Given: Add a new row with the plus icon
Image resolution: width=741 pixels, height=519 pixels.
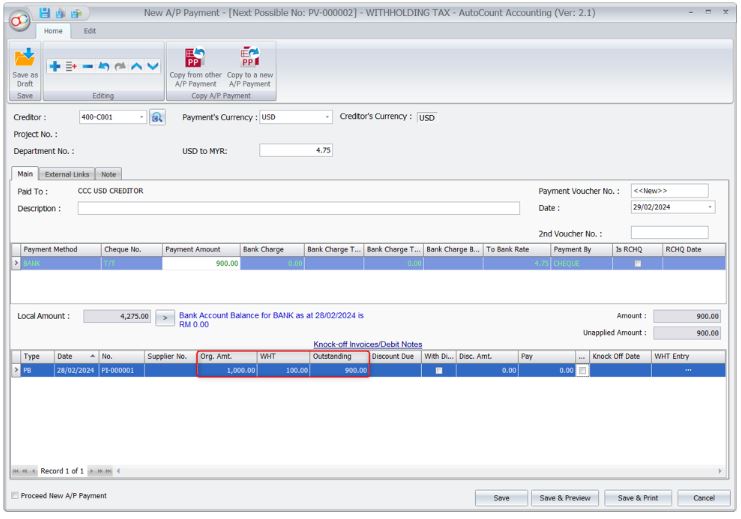Looking at the screenshot, I should click(55, 66).
